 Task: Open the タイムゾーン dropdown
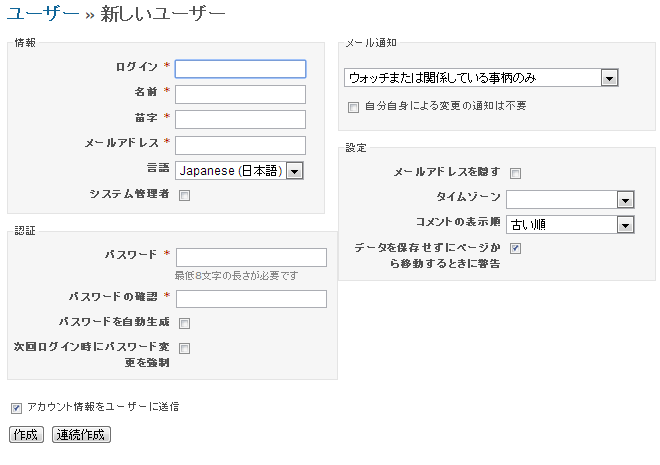[570, 200]
